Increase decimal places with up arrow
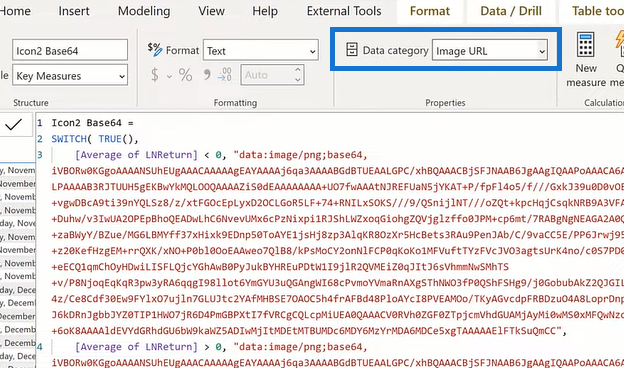This screenshot has width=624, height=368. pos(298,70)
